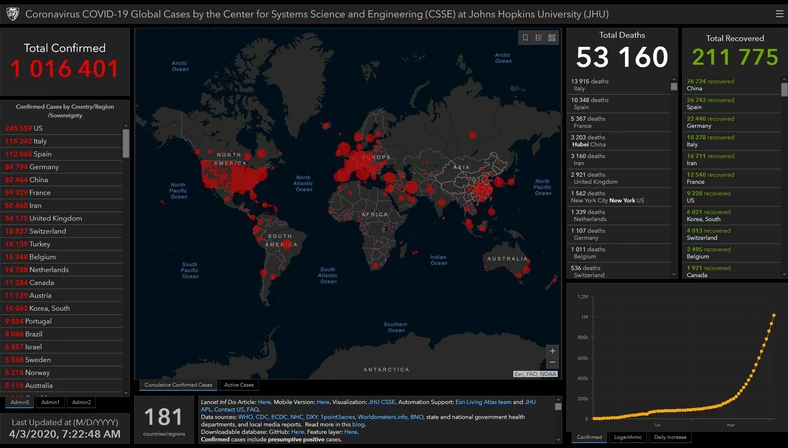
Task: Switch chart to the Logarithmic tab
Action: tap(628, 437)
